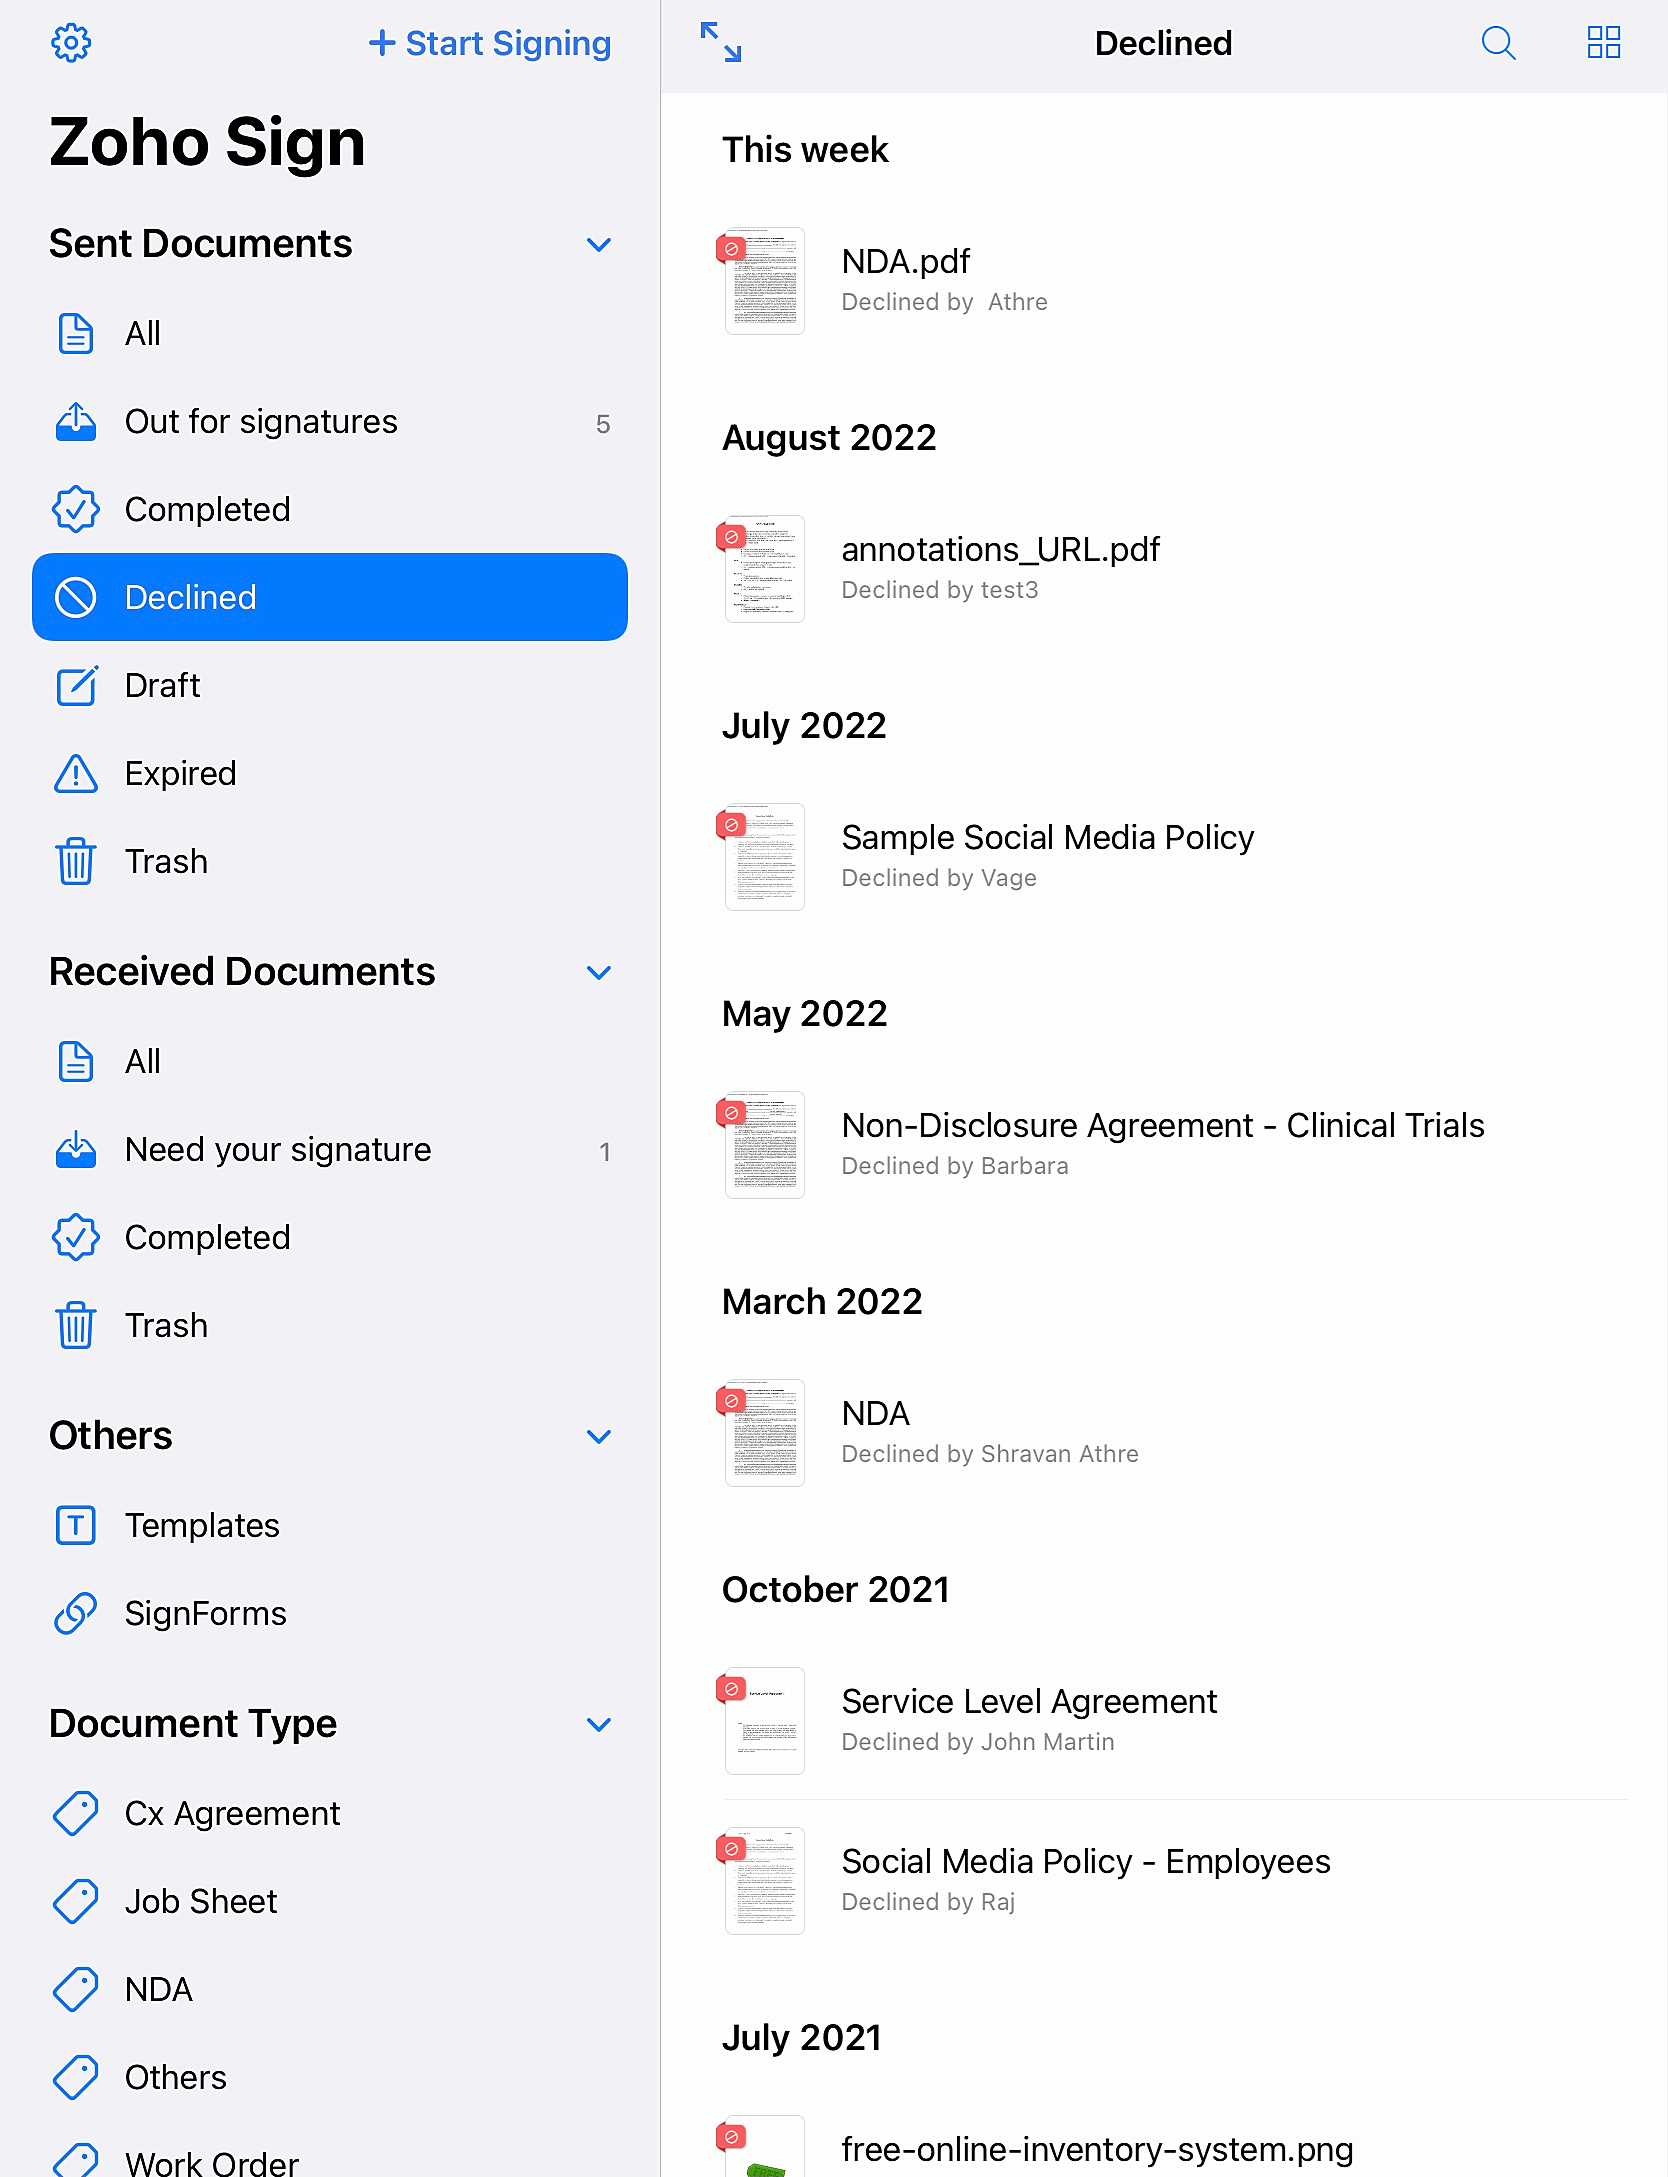This screenshot has width=1668, height=2177.
Task: Click the annotations_URL.pdf thumbnail
Action: (x=765, y=569)
